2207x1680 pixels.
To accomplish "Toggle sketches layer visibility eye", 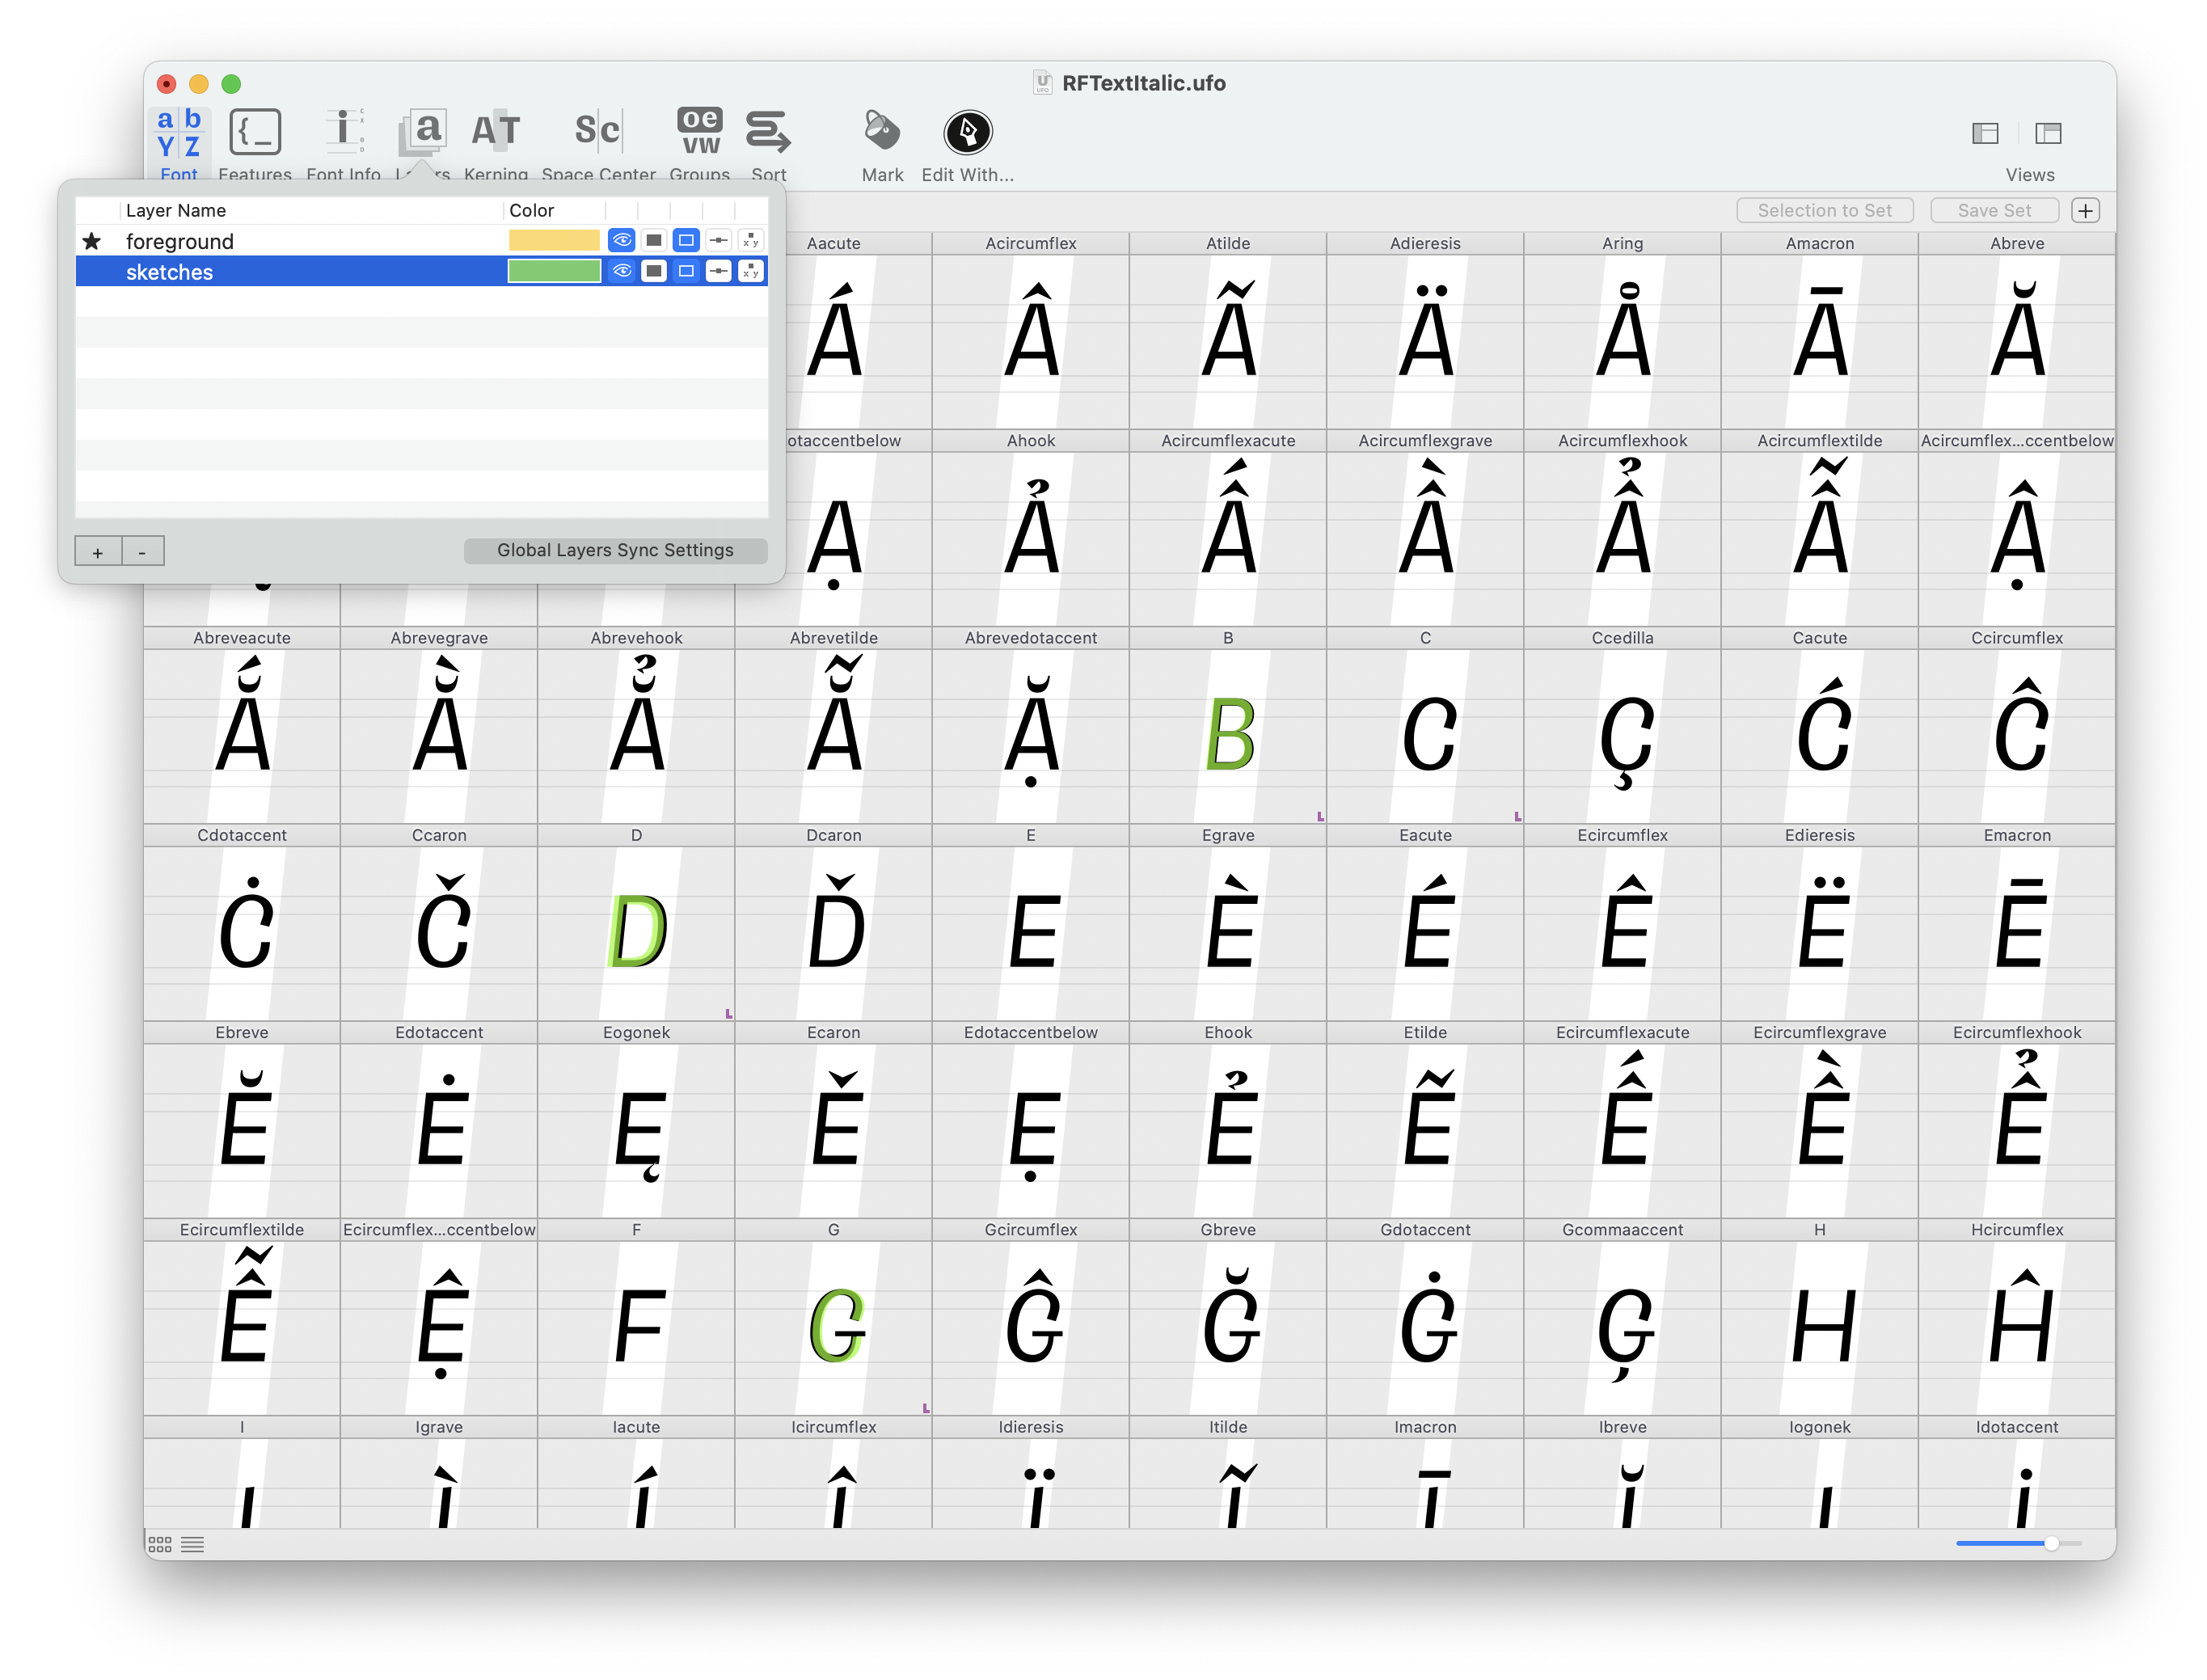I will click(x=621, y=271).
